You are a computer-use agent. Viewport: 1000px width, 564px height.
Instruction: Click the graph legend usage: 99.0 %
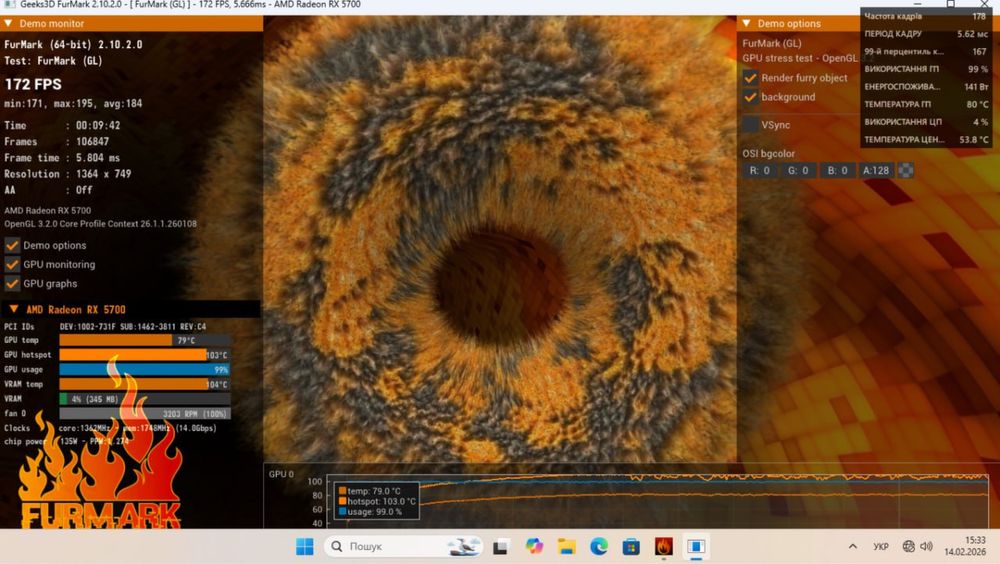(x=371, y=512)
